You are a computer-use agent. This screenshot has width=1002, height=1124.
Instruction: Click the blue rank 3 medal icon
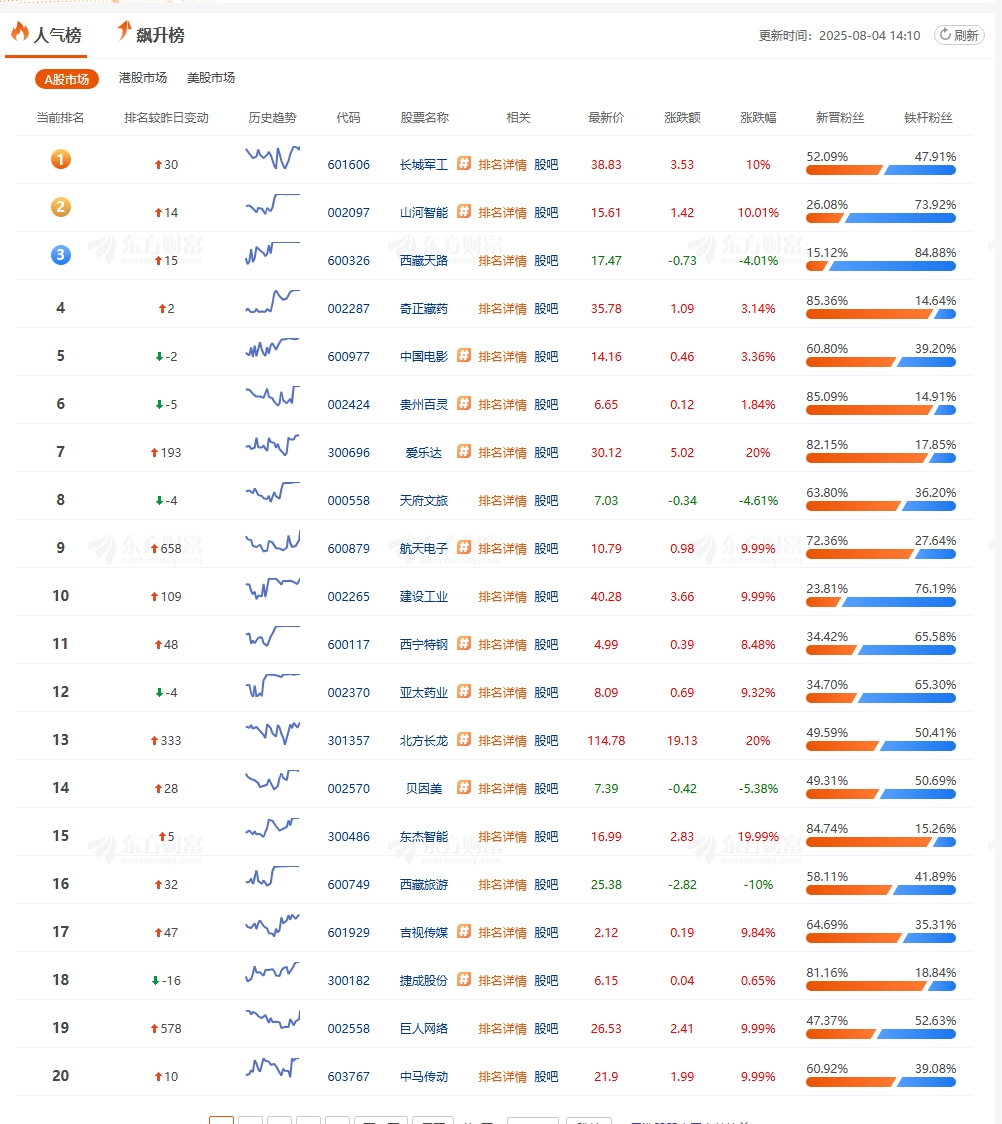click(60, 256)
